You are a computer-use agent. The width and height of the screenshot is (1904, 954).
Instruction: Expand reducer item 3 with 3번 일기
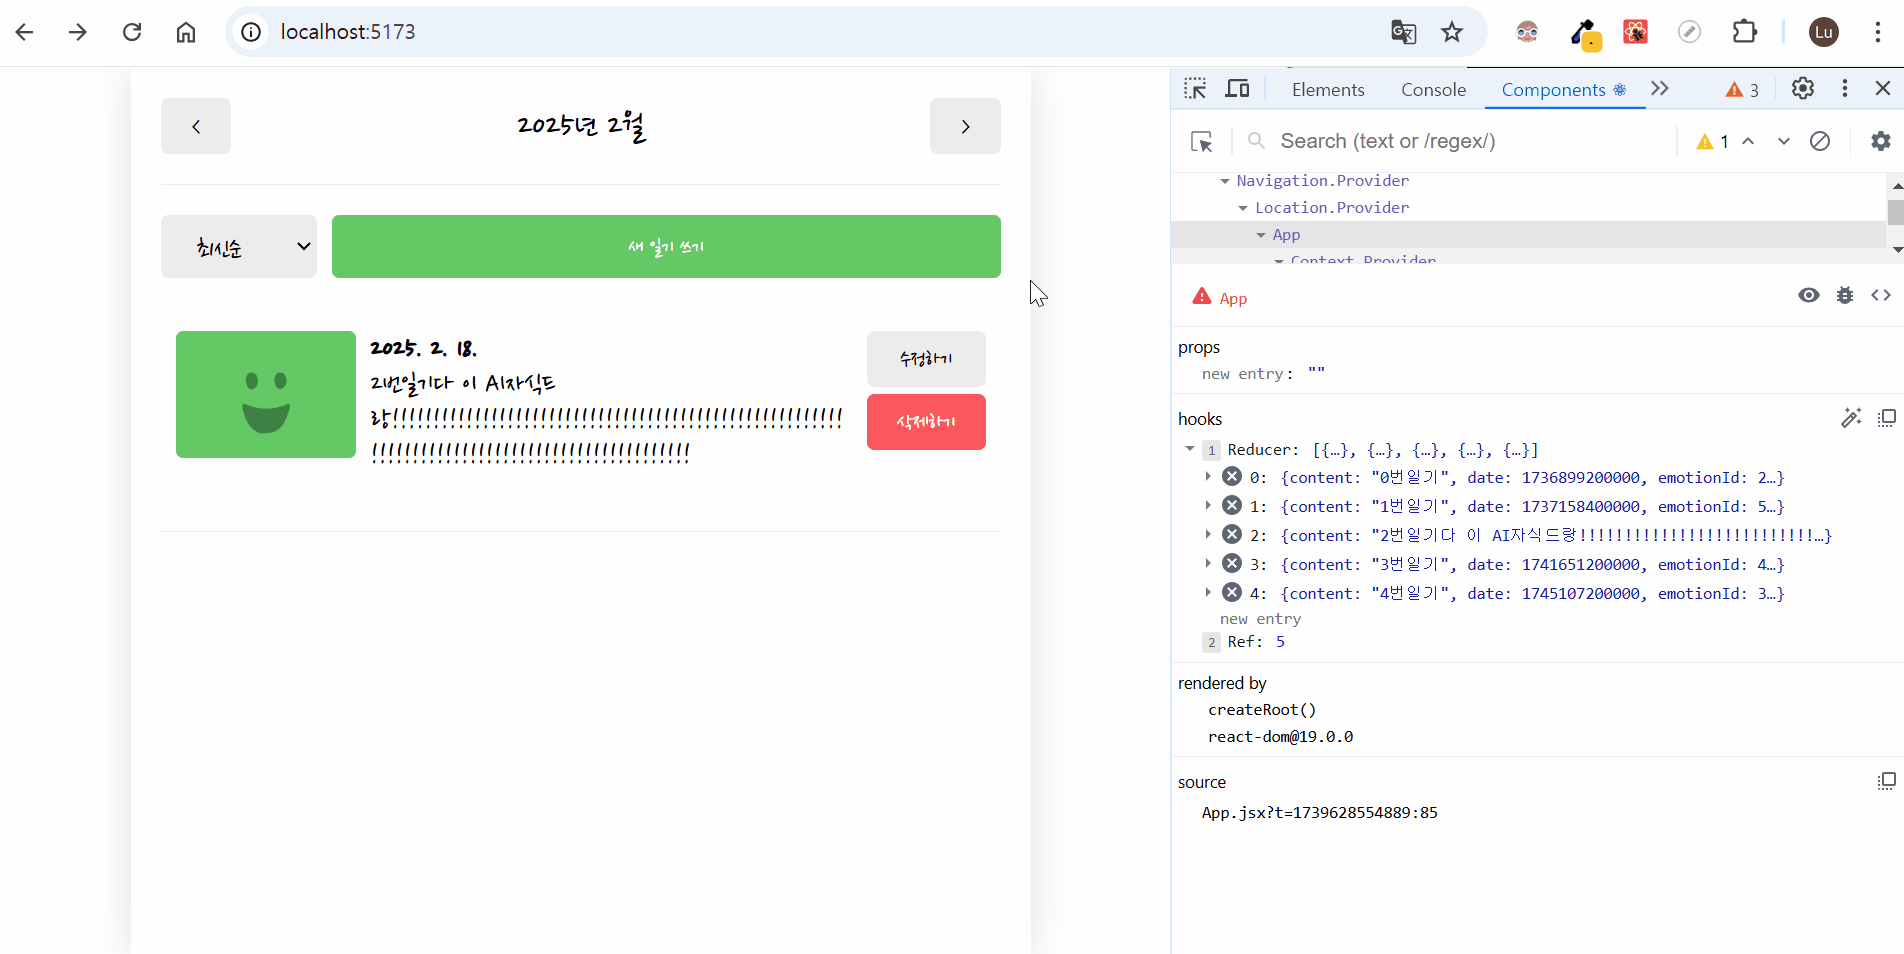pos(1208,564)
